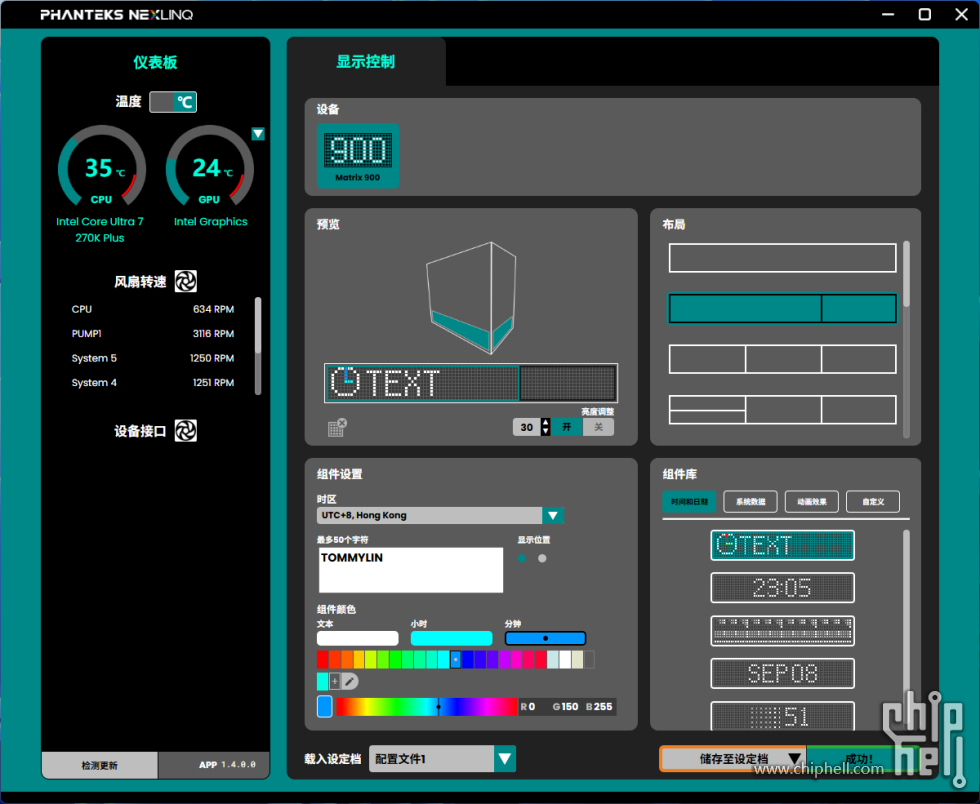Image resolution: width=980 pixels, height=804 pixels.
Task: Open the UTC+8 Hong Kong timezone dropdown
Action: coord(553,516)
